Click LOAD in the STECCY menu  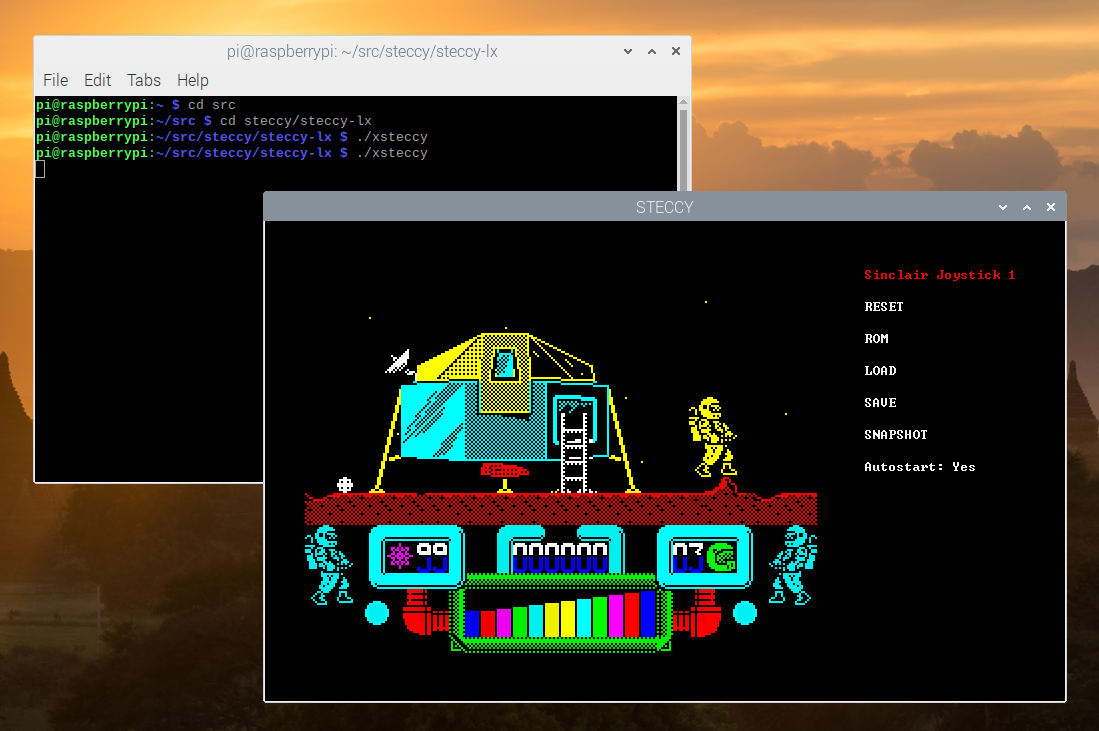pyautogui.click(x=880, y=371)
